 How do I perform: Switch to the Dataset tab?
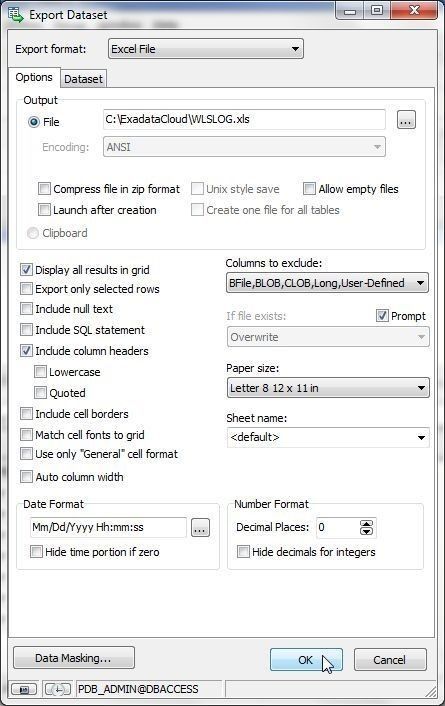click(x=83, y=79)
